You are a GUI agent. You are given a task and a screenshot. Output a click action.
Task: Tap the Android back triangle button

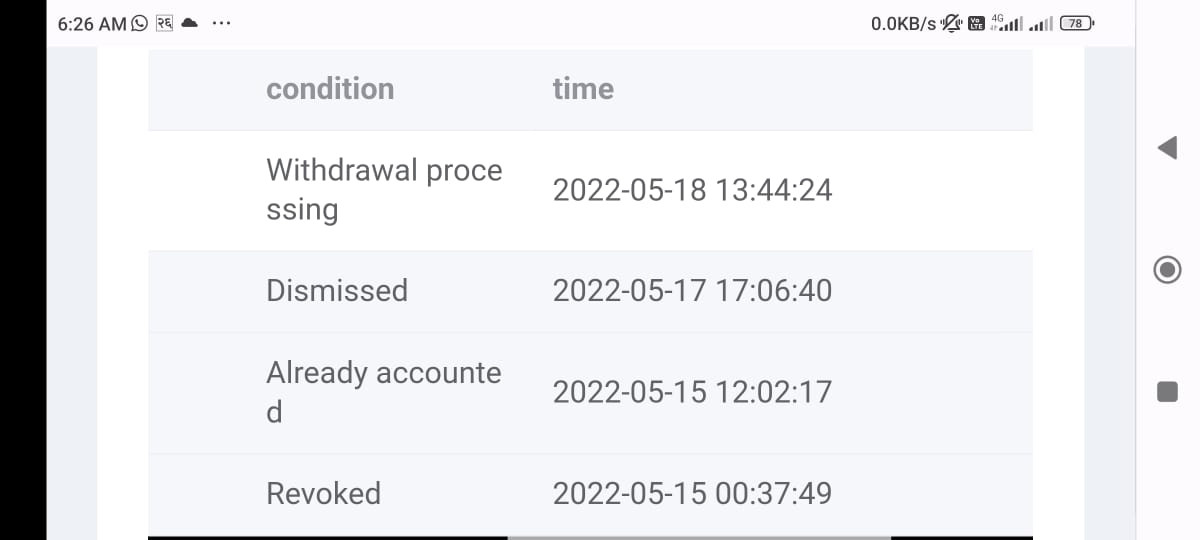(1167, 147)
